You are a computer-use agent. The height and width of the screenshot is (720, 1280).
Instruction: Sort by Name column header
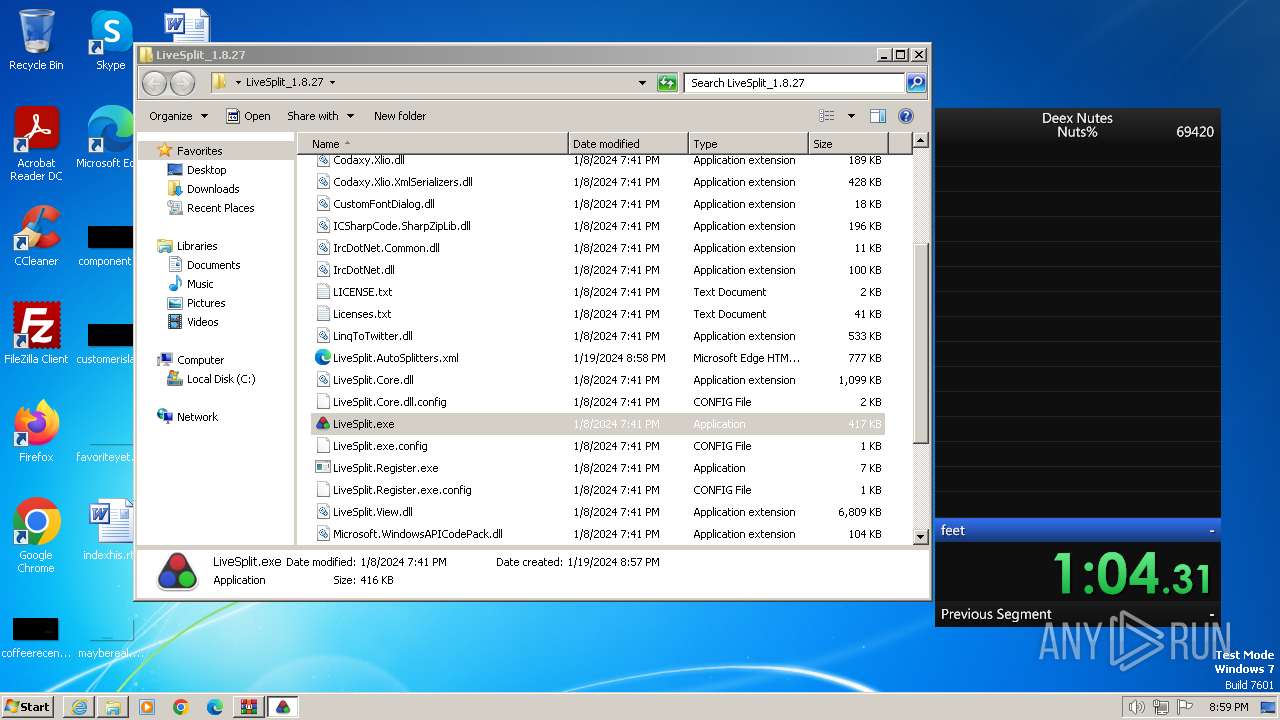[433, 144]
